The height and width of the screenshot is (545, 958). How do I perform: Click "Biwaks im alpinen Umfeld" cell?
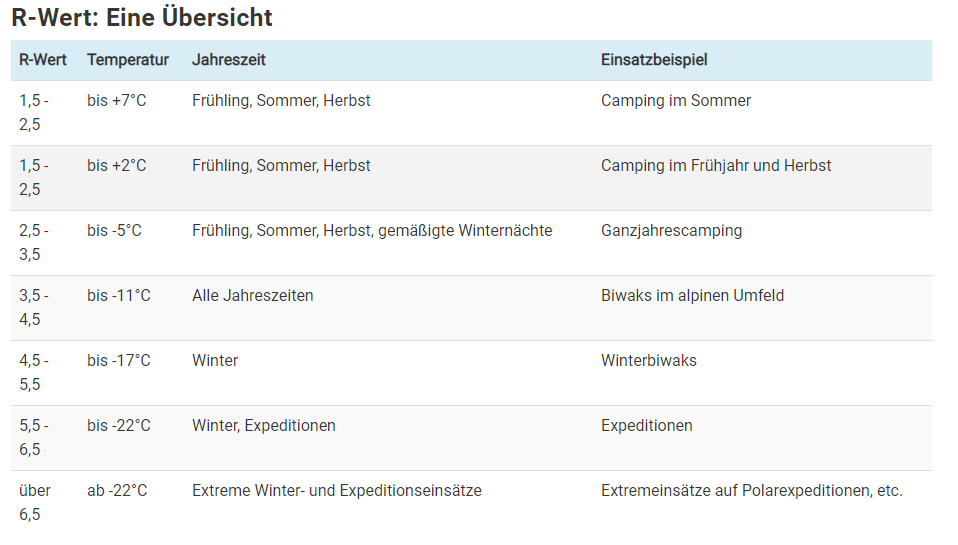693,296
